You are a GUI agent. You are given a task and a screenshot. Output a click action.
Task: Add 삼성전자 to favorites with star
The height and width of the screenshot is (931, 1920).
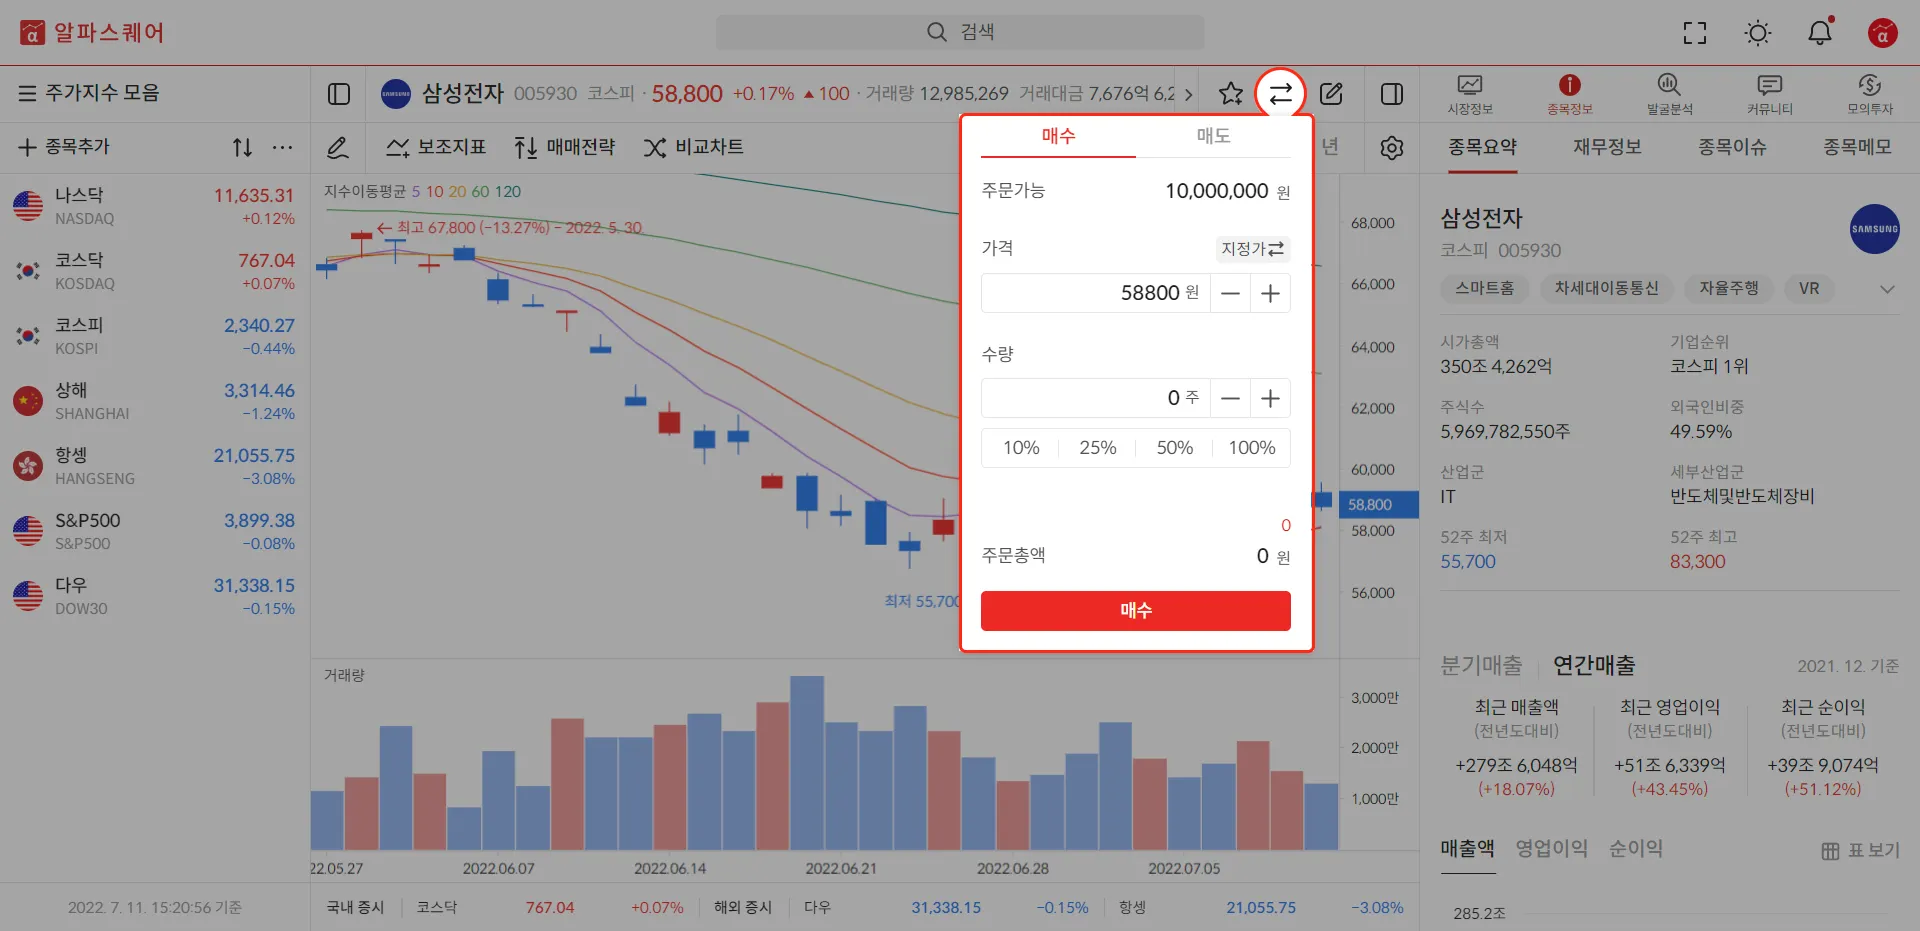pyautogui.click(x=1231, y=94)
